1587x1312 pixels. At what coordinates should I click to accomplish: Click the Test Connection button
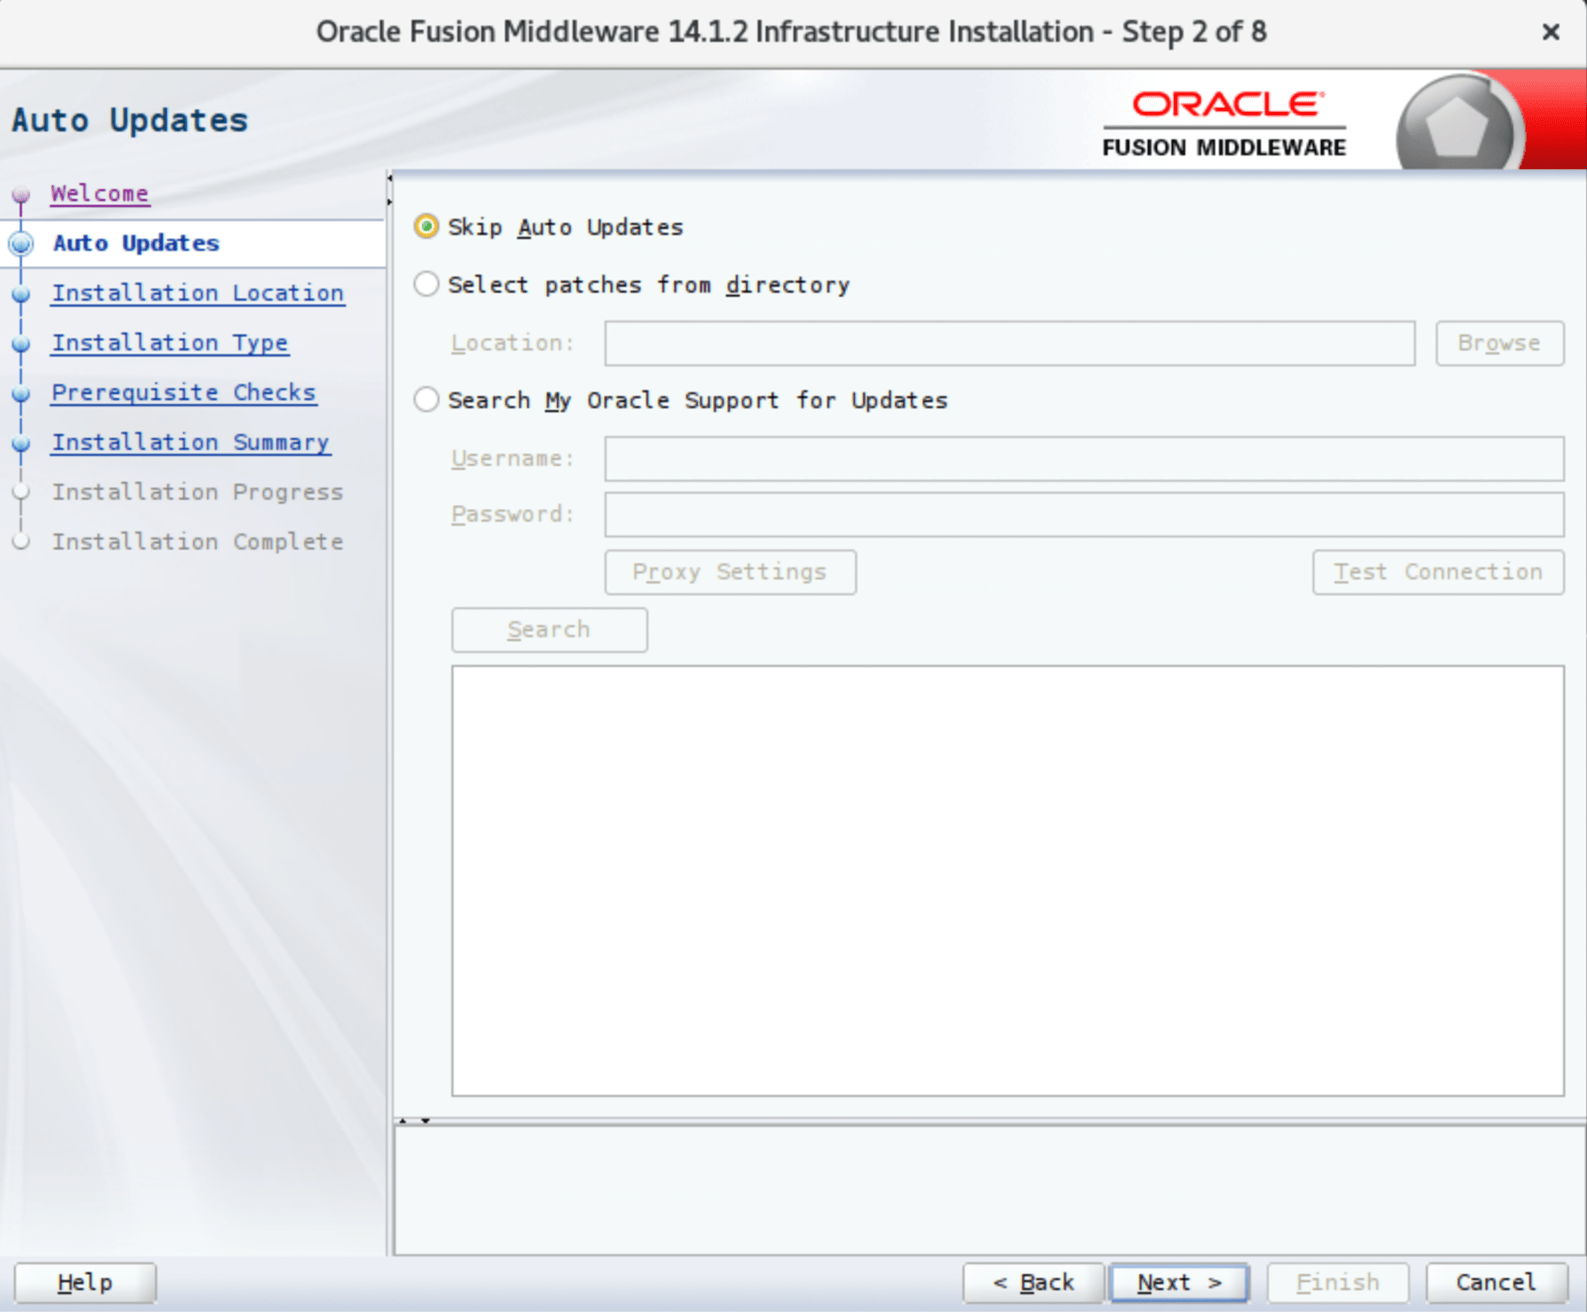tap(1438, 572)
